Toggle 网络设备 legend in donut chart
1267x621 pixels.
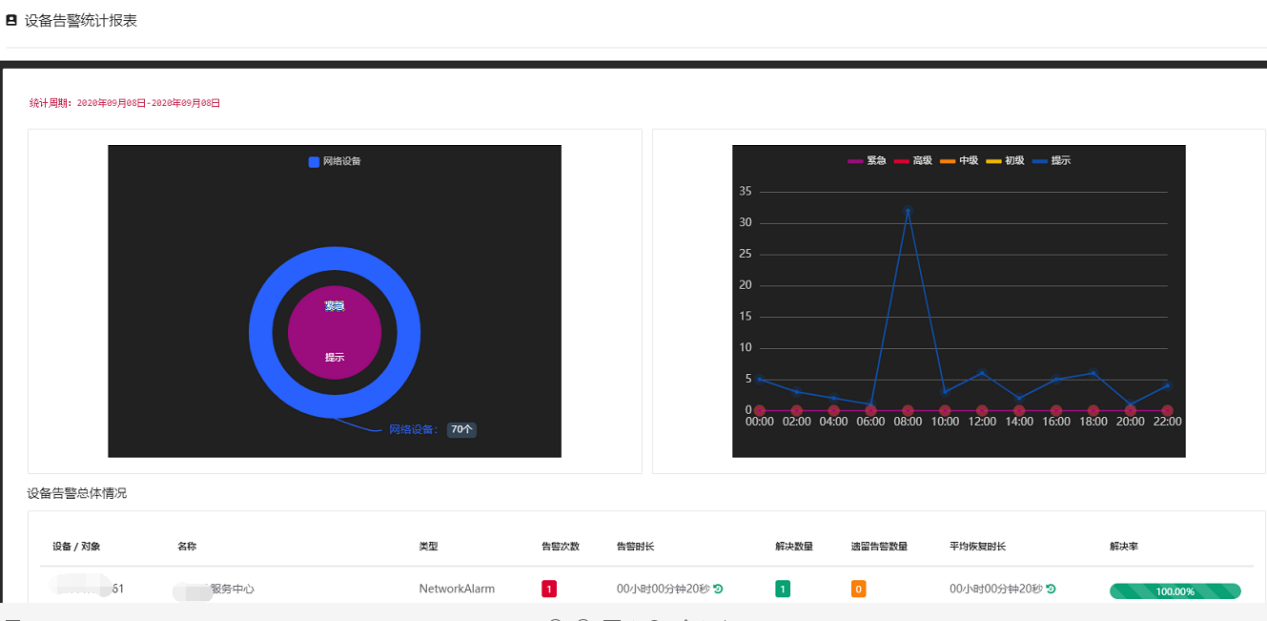[x=334, y=161]
